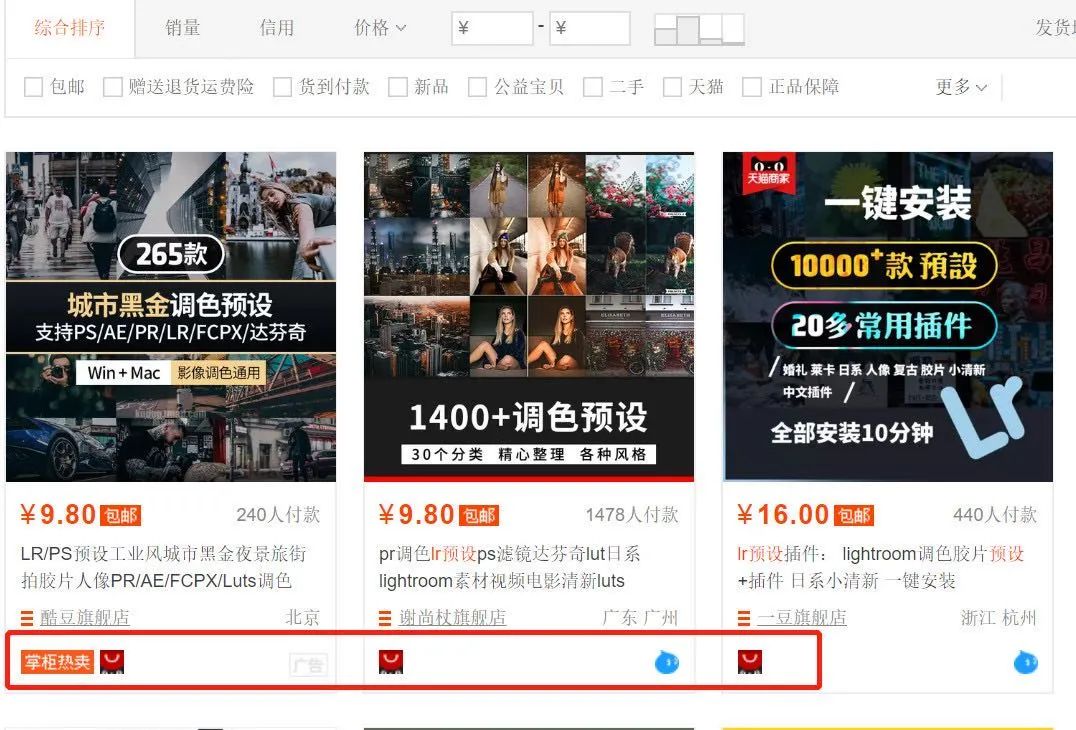Enable the 正品保障 checkbox
Screen dimensions: 1076x730
click(752, 87)
